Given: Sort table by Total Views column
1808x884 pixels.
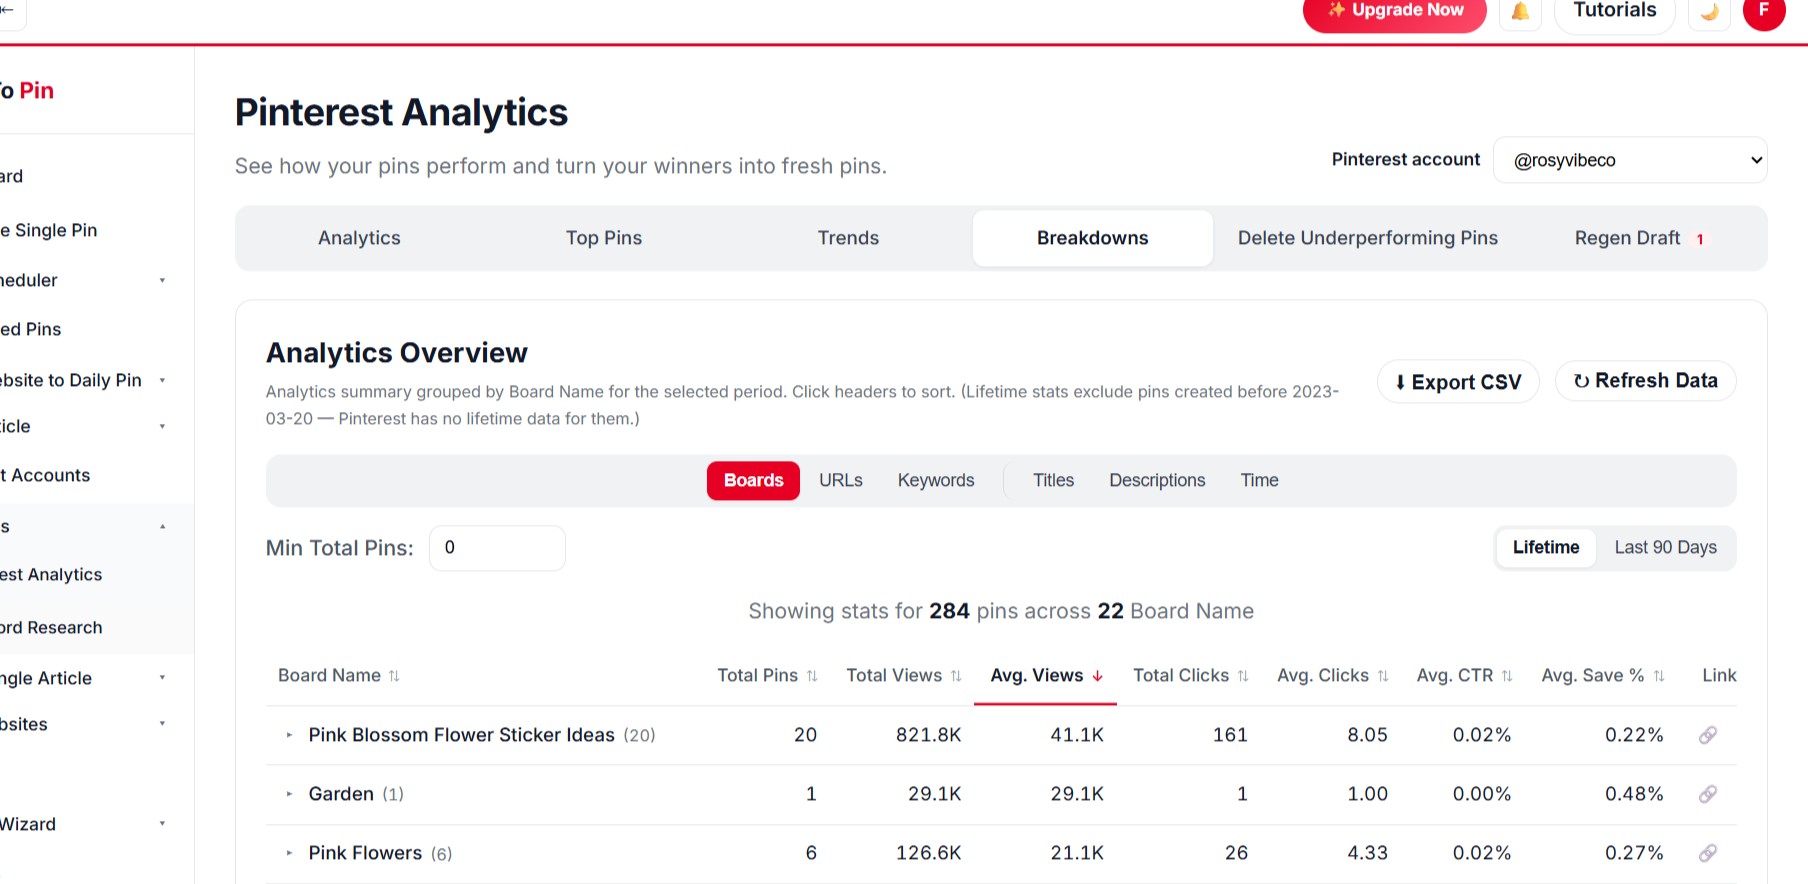Looking at the screenshot, I should tap(904, 676).
